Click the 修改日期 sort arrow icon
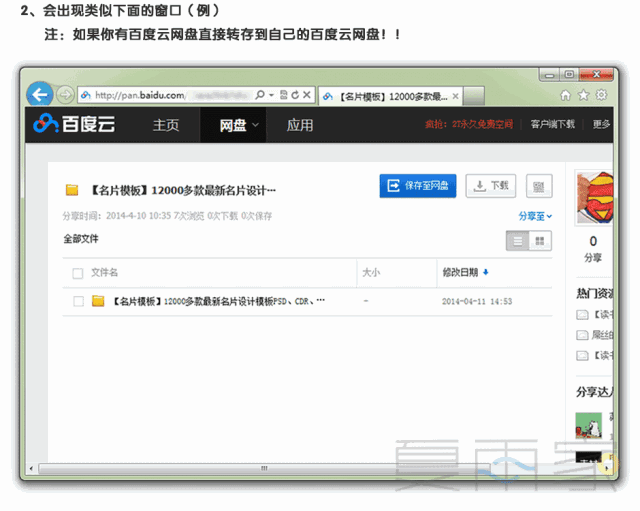The image size is (640, 511). (x=485, y=272)
